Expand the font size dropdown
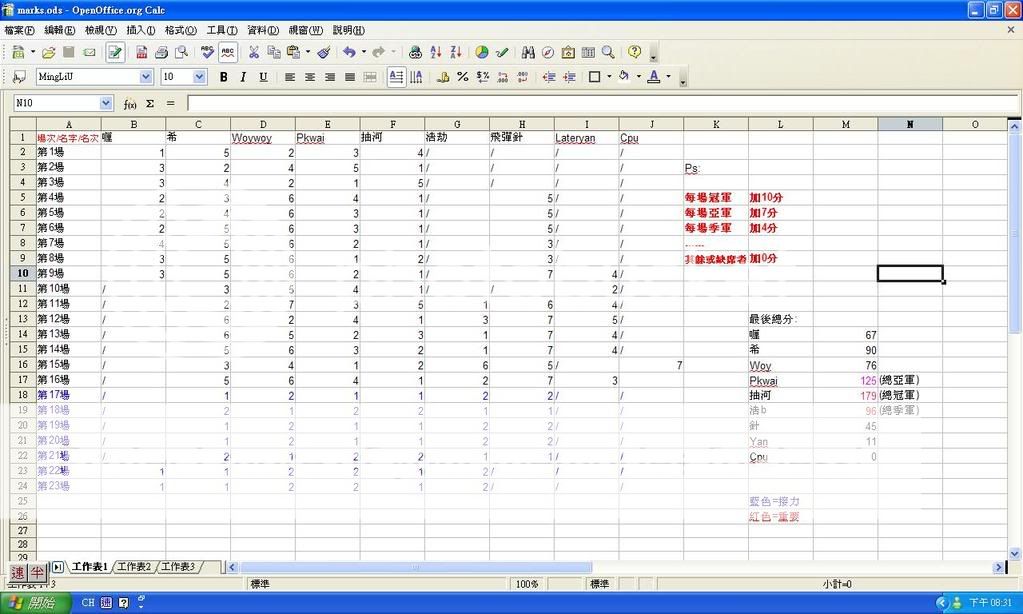Viewport: 1023px width, 614px height. pos(200,77)
